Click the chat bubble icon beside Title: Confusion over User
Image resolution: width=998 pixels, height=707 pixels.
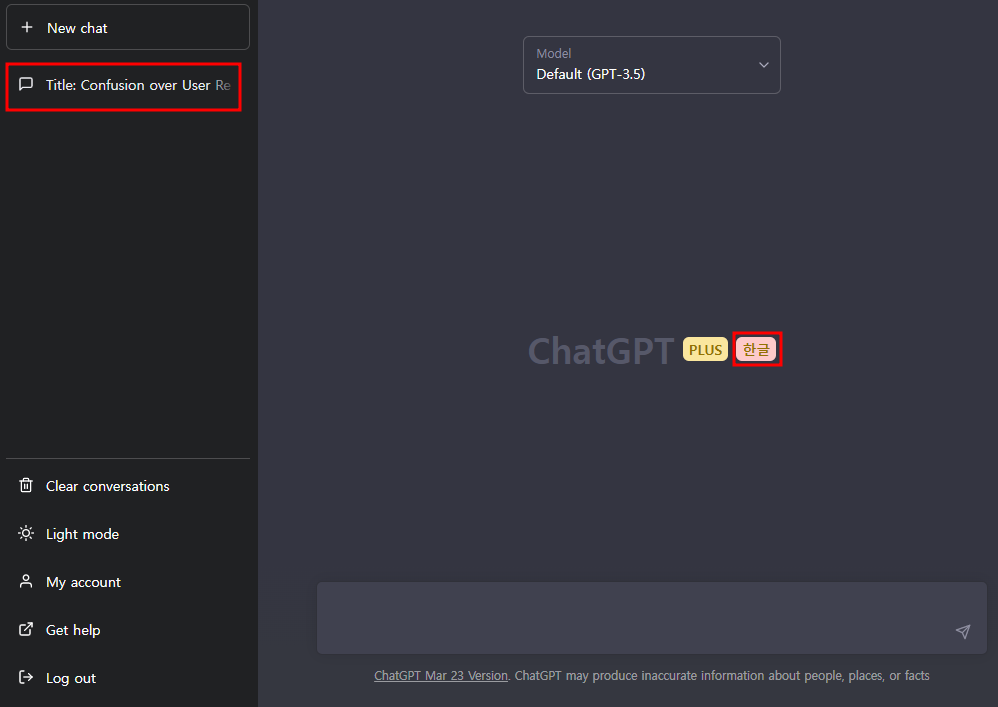click(x=26, y=85)
